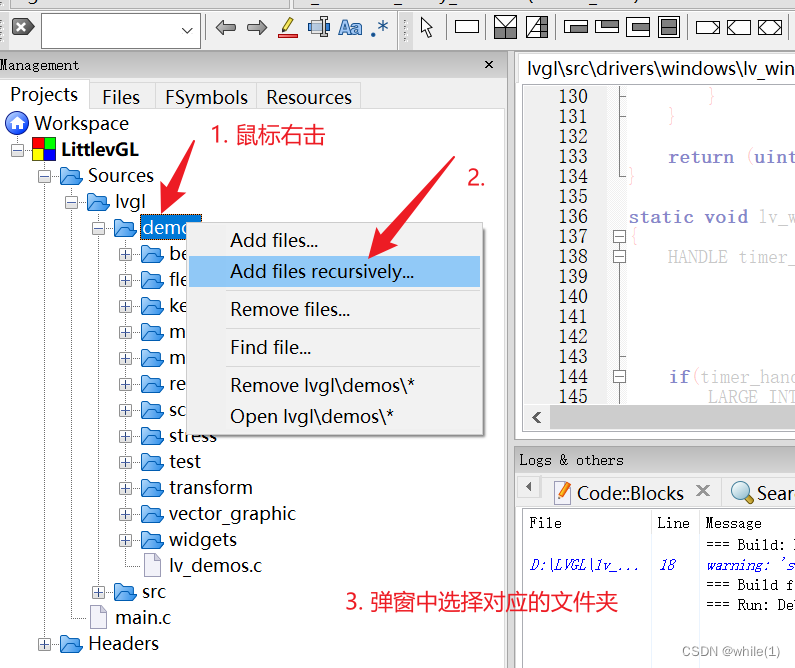Screen dimensions: 795x668
Task: Choose Remove lvgl\demos\* menu item
Action: [335, 386]
